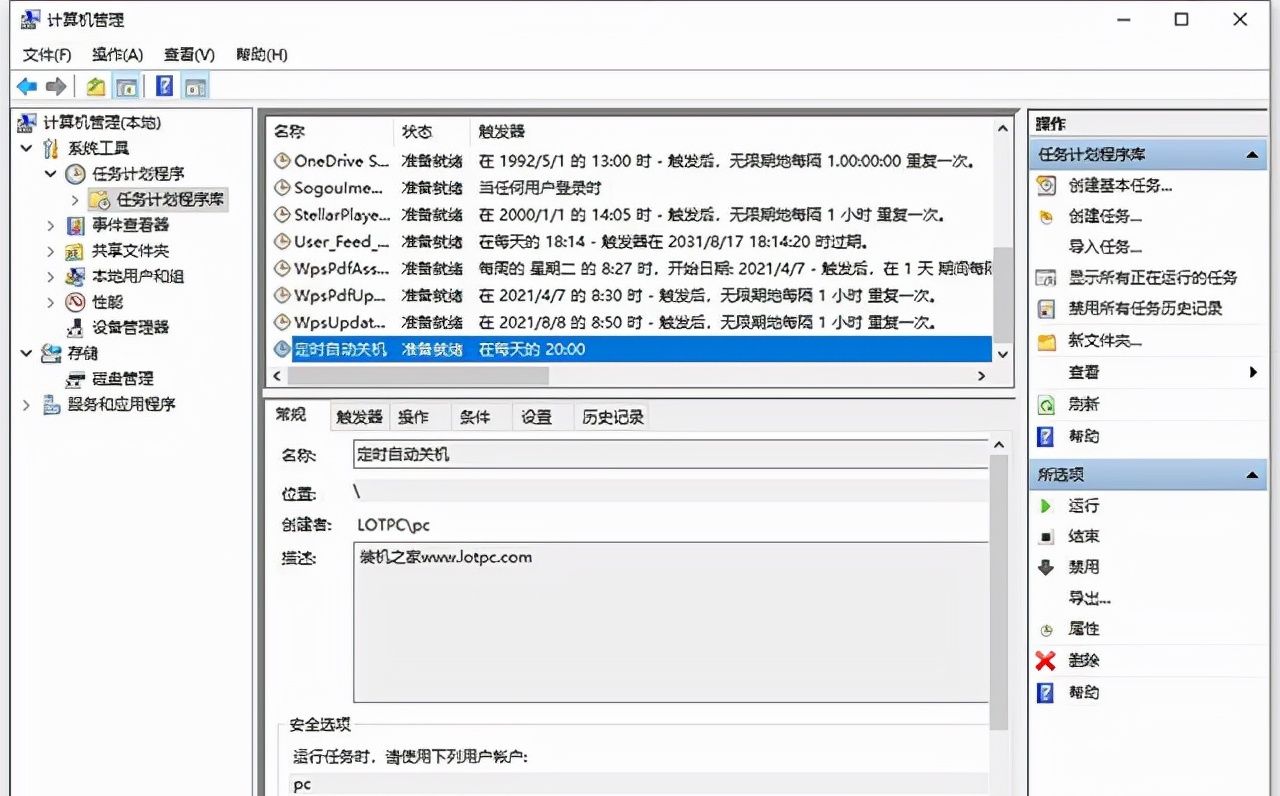Switch to the 触发器 tab
Image resolution: width=1280 pixels, height=796 pixels.
(x=359, y=417)
